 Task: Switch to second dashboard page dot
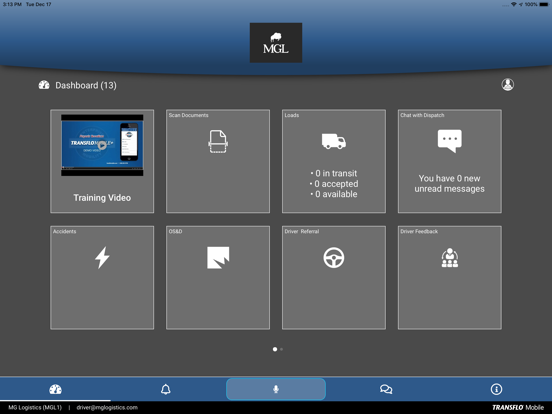click(x=281, y=349)
